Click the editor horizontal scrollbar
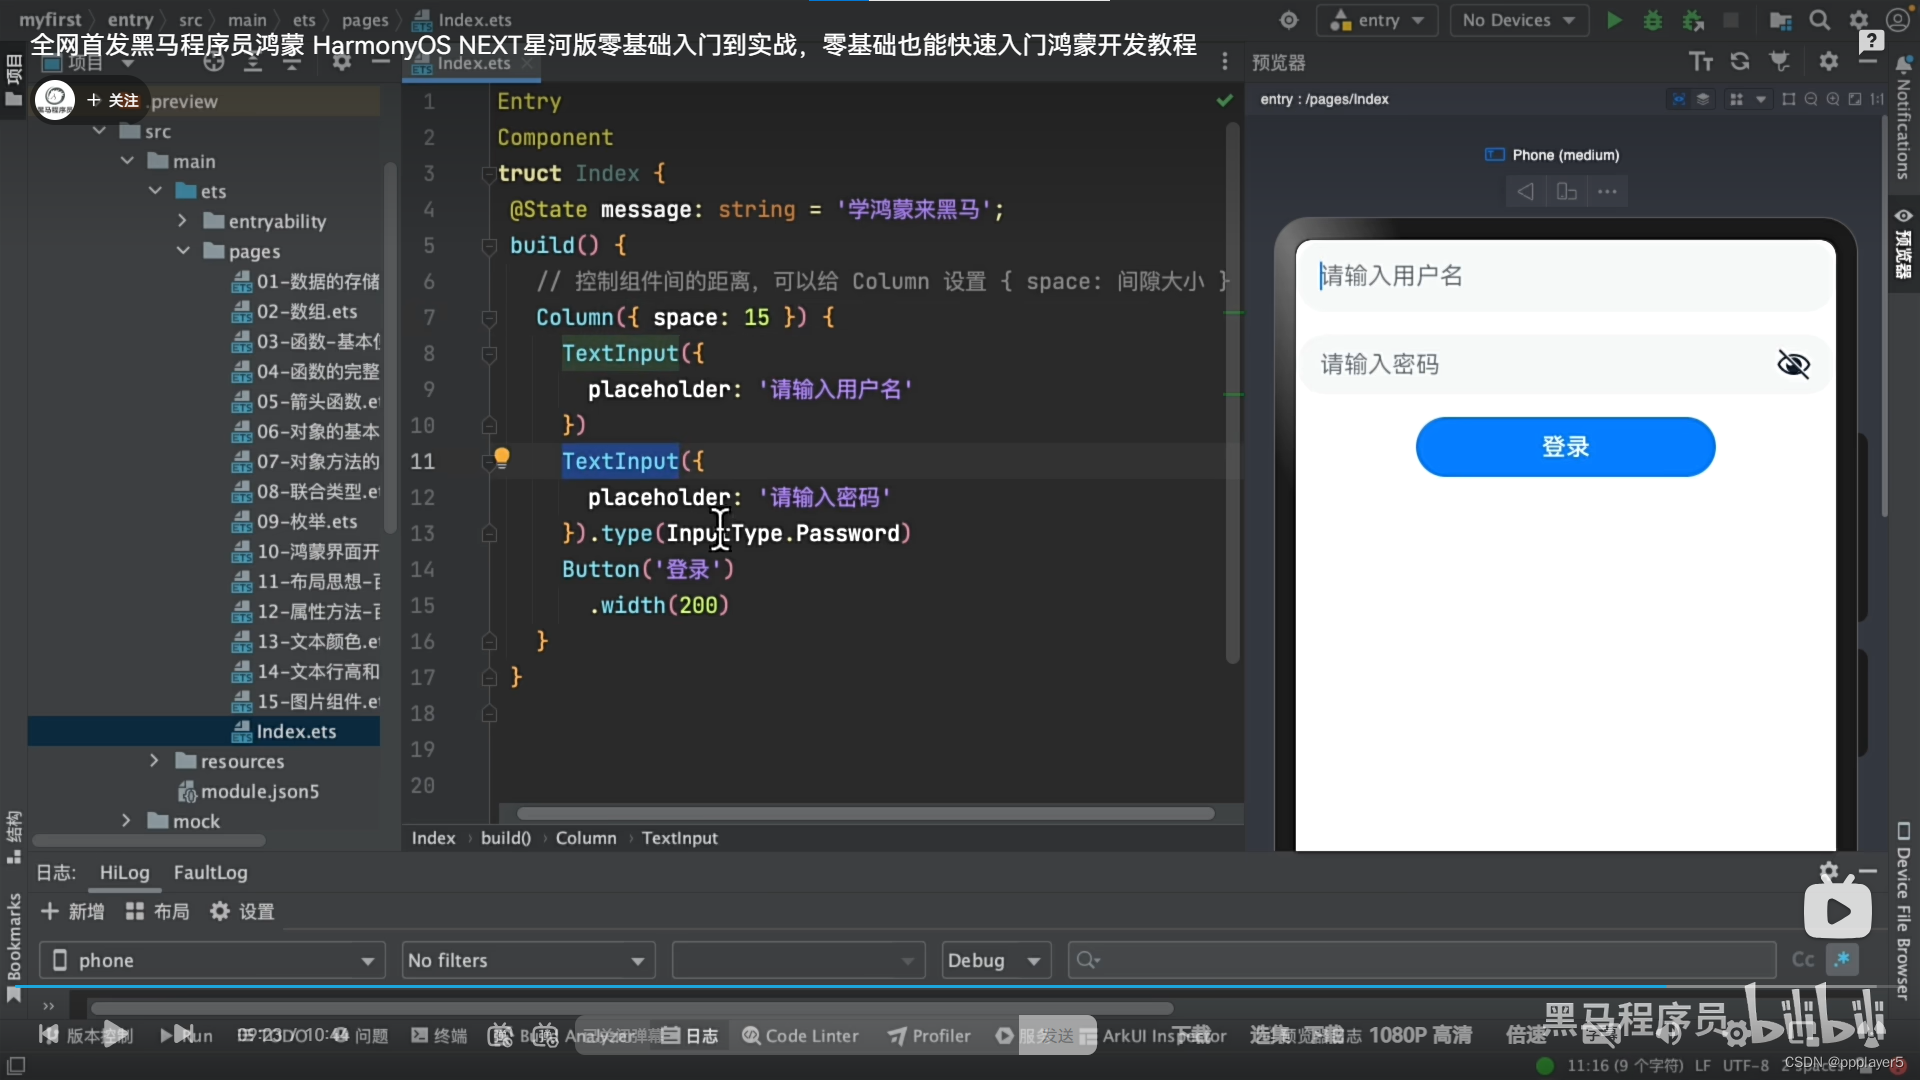 point(865,814)
